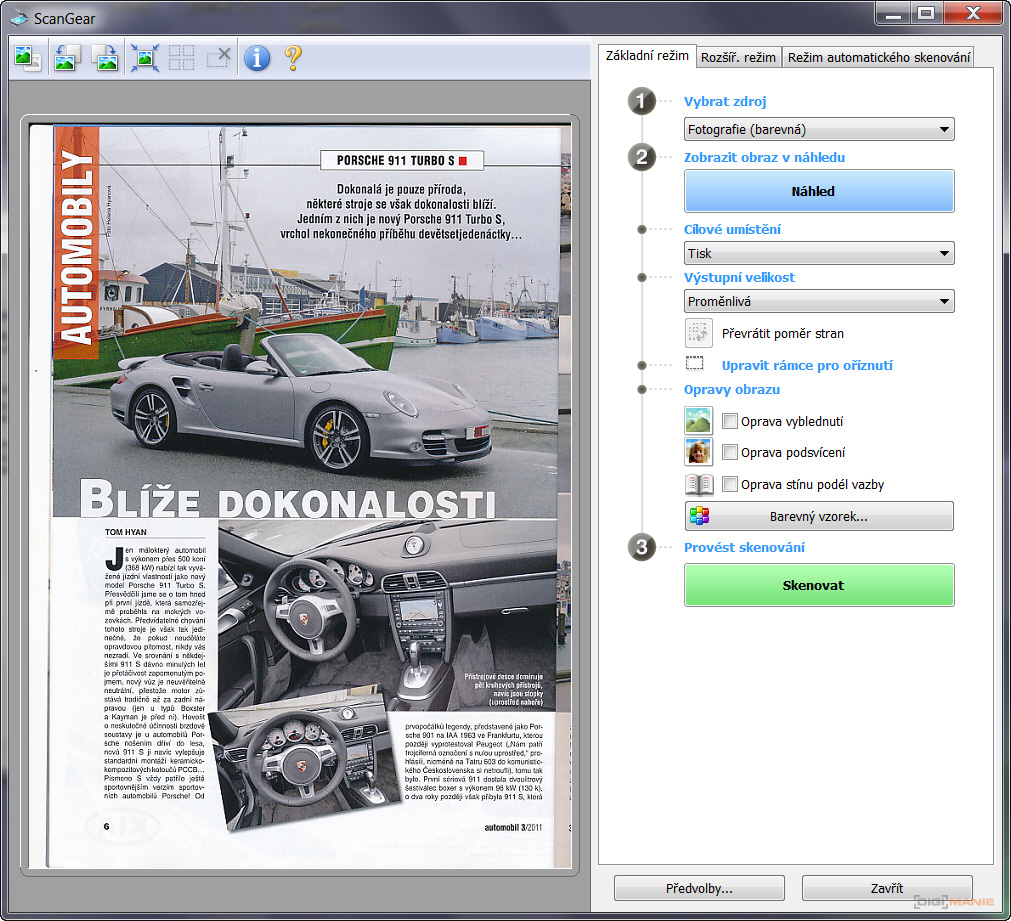Open the Vybrat zdroj dropdown
Viewport: 1011px width, 921px height.
[x=819, y=129]
